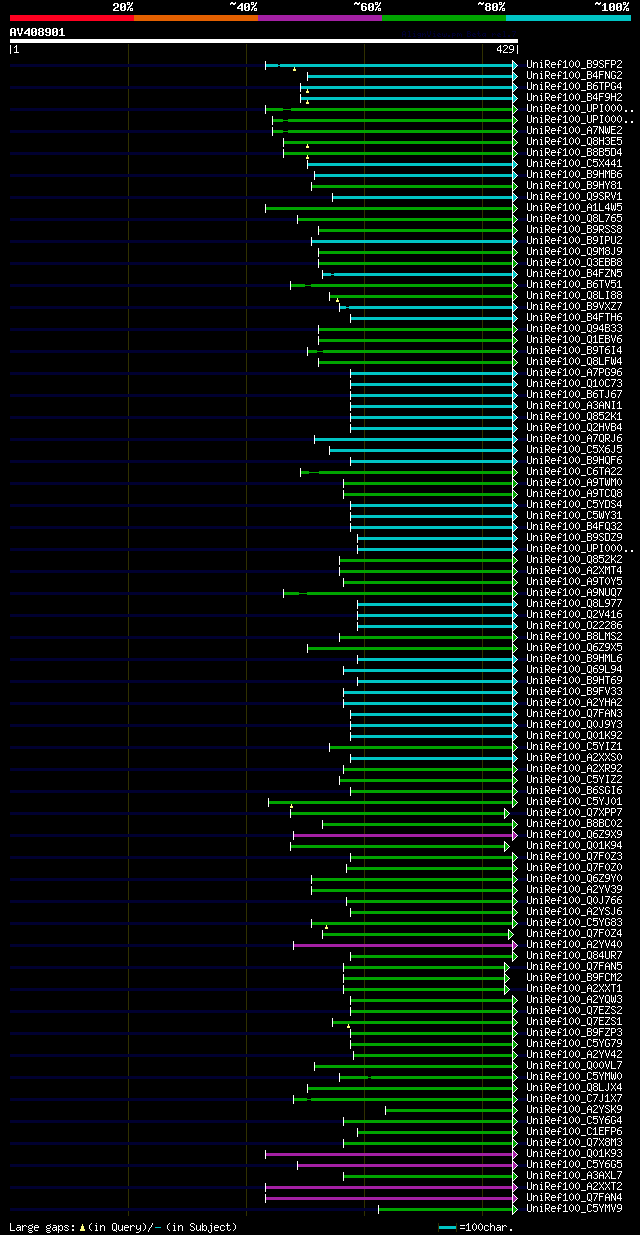Viewport: 640px width, 1235px height.
Task: Select the UniRef100_A7QRJ6 label
Action: pyautogui.click(x=574, y=438)
